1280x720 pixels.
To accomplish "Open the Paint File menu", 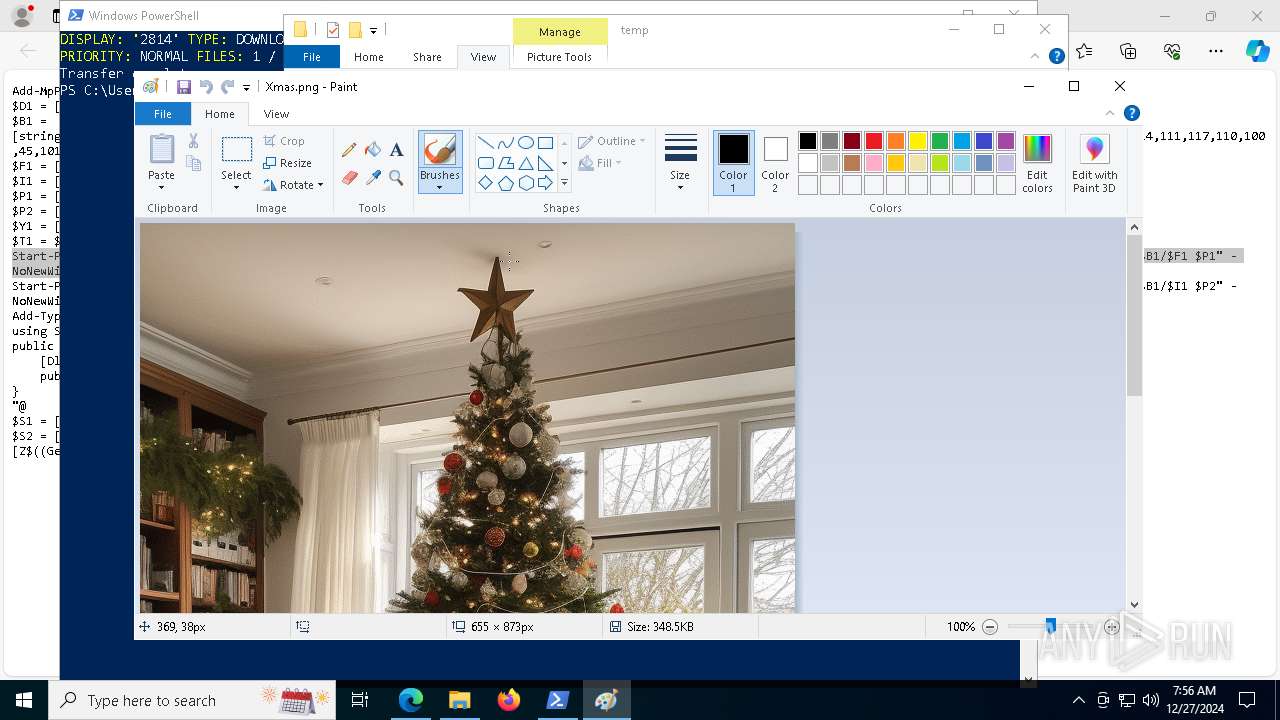I will [162, 114].
